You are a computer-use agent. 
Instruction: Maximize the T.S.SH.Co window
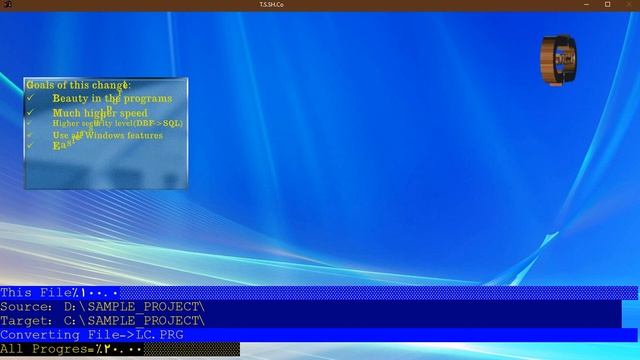(x=607, y=4)
